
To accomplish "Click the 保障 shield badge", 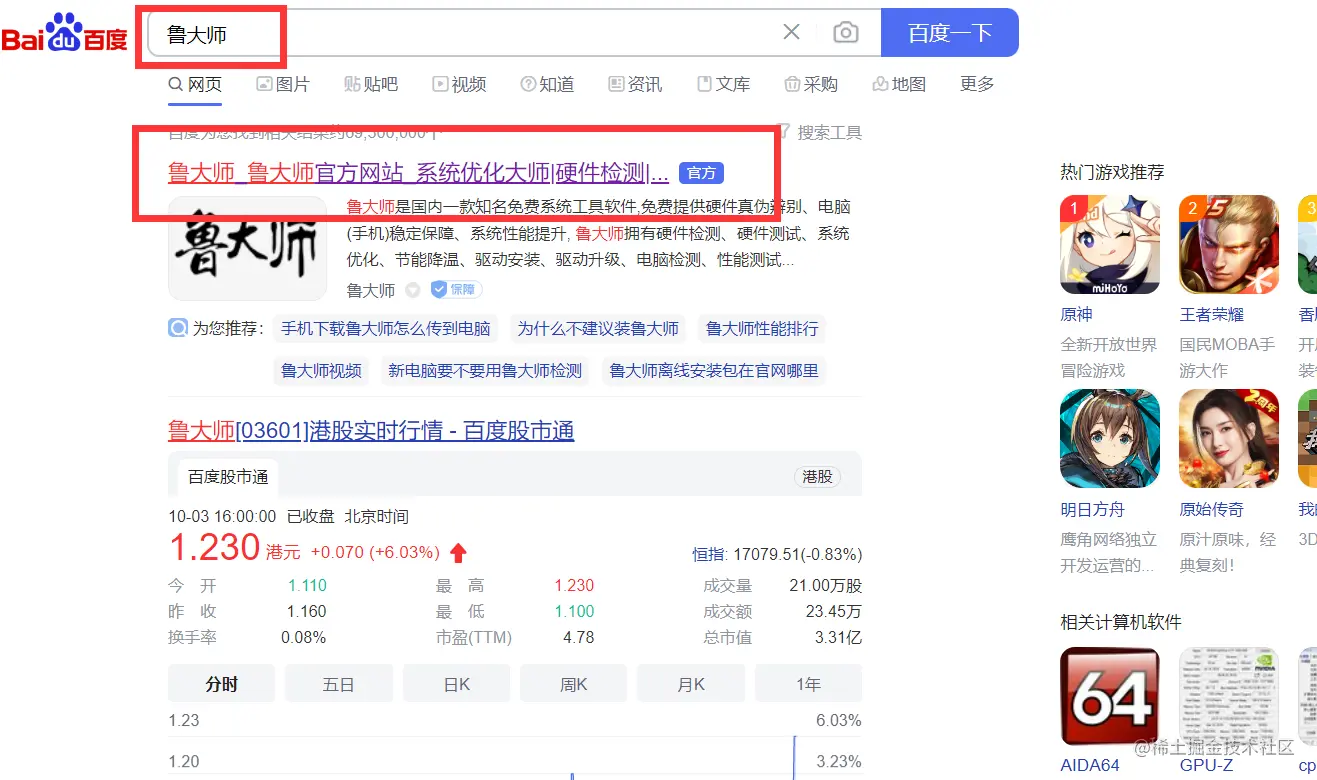I will [456, 290].
